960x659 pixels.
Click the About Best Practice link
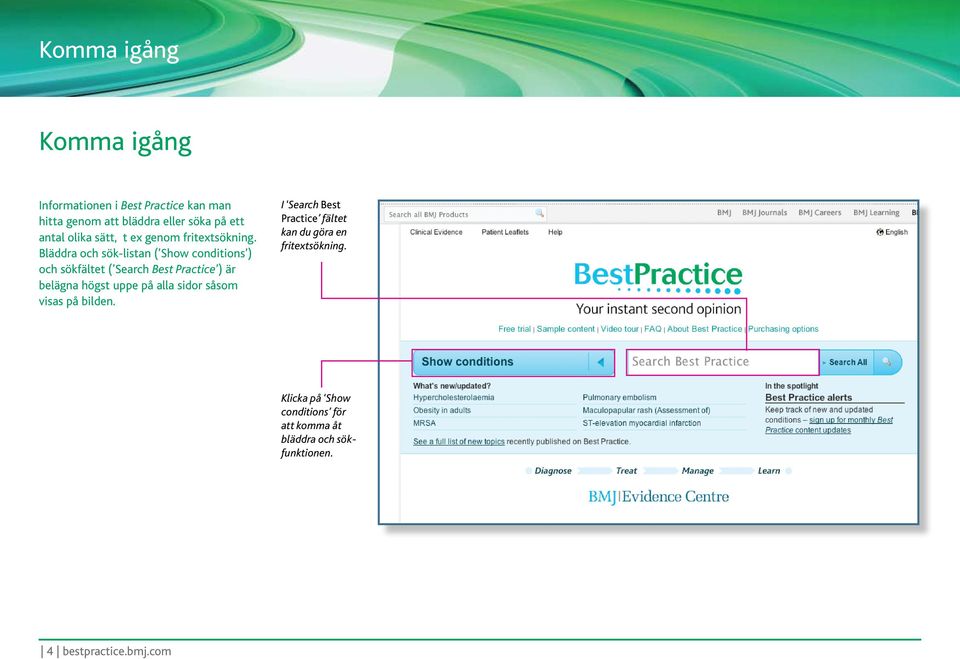coord(704,329)
